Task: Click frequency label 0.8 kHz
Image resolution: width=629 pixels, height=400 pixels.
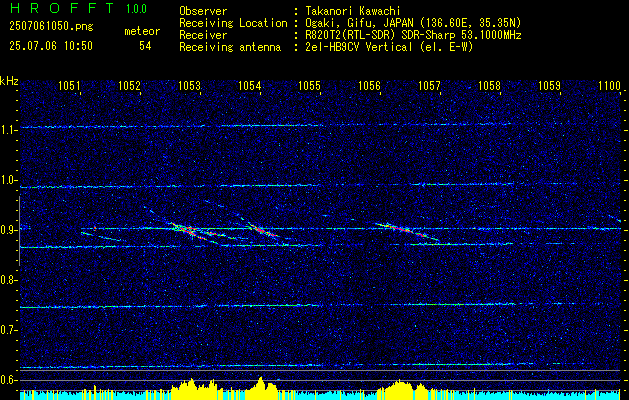Action: tap(8, 280)
